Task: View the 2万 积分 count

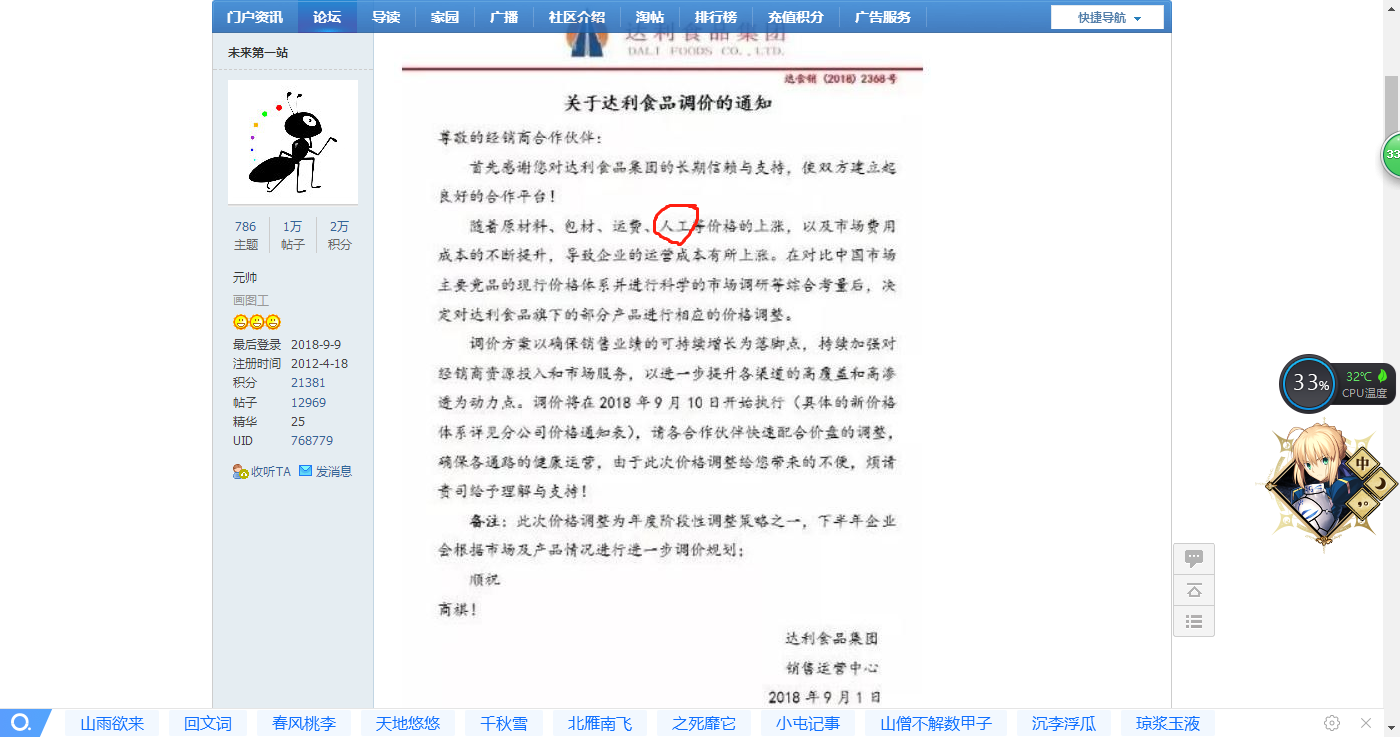Action: coord(340,235)
